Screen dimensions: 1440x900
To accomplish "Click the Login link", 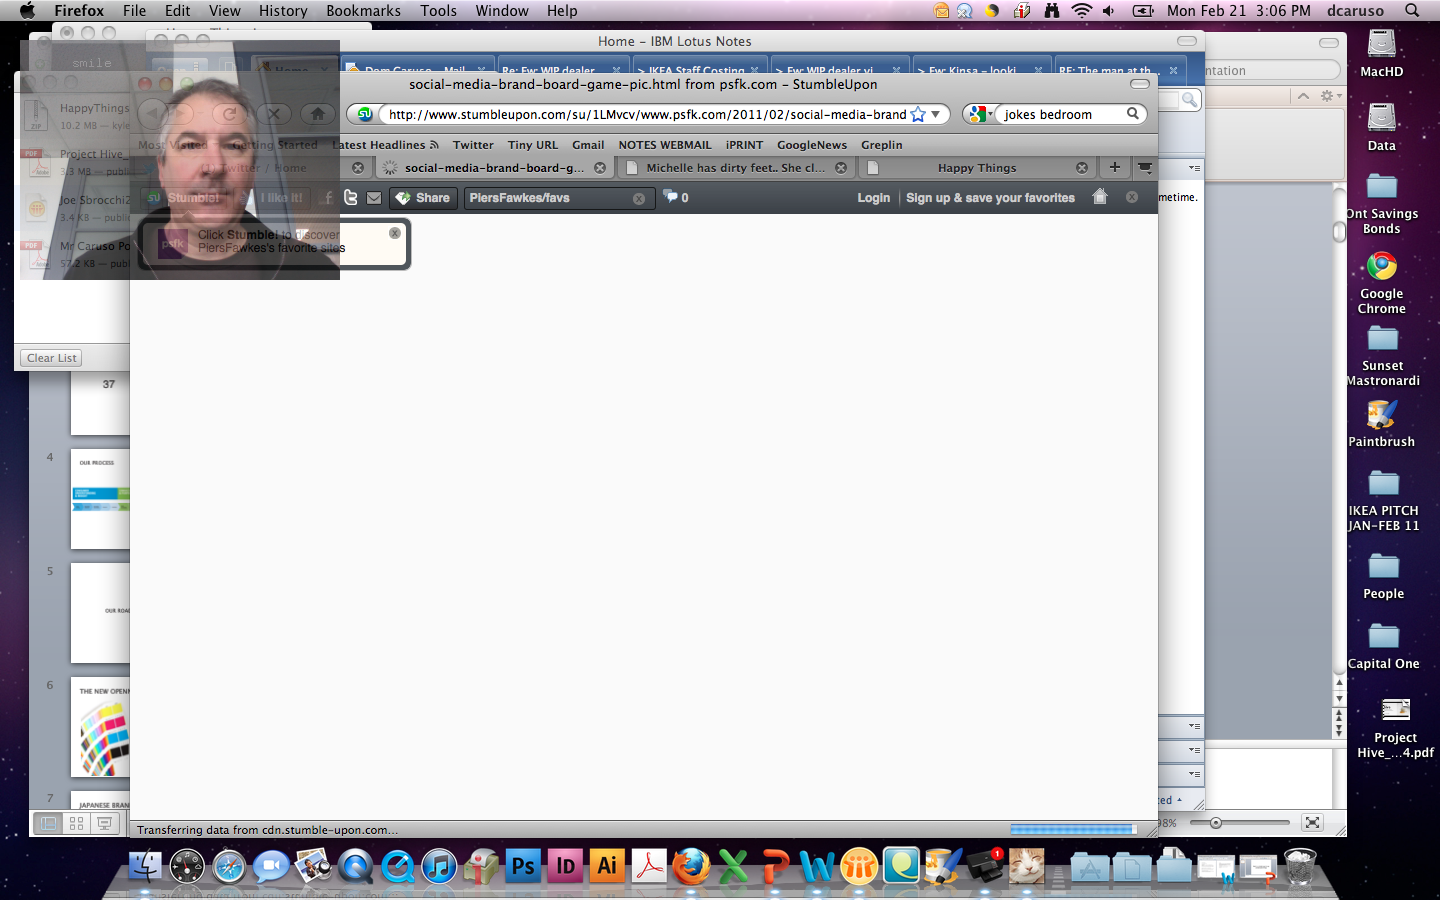I will pos(873,198).
